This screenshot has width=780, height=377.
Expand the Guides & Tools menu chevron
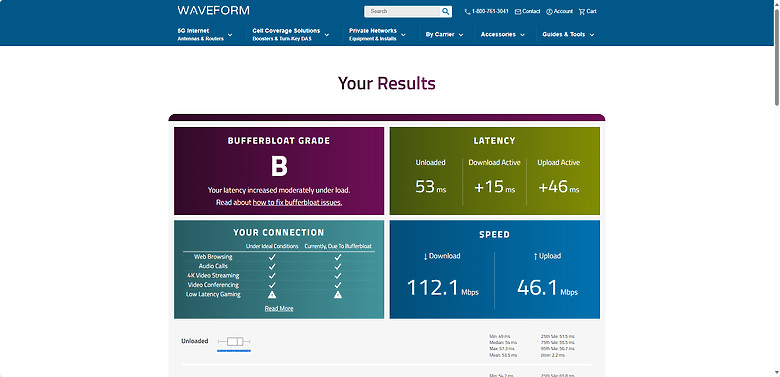[591, 35]
